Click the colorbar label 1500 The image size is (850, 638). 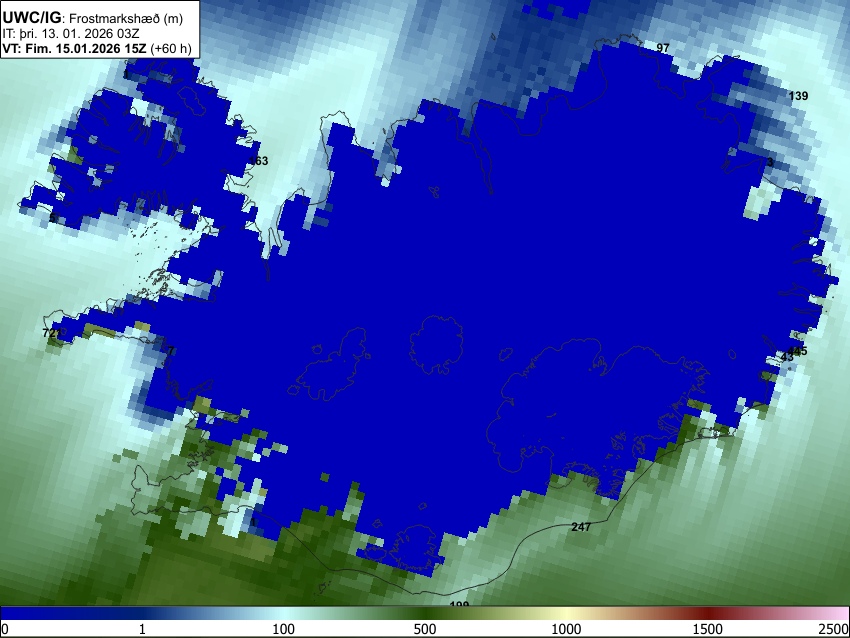tap(707, 629)
